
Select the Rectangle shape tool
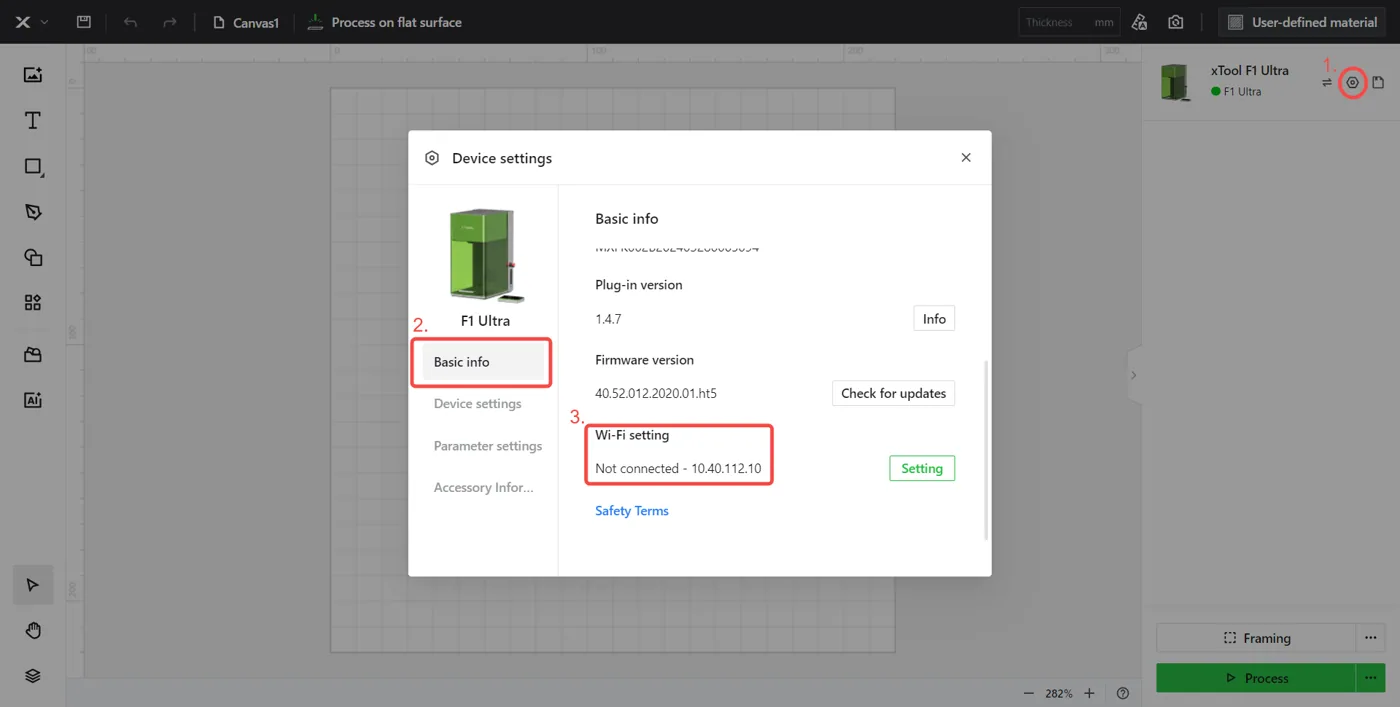click(x=33, y=167)
